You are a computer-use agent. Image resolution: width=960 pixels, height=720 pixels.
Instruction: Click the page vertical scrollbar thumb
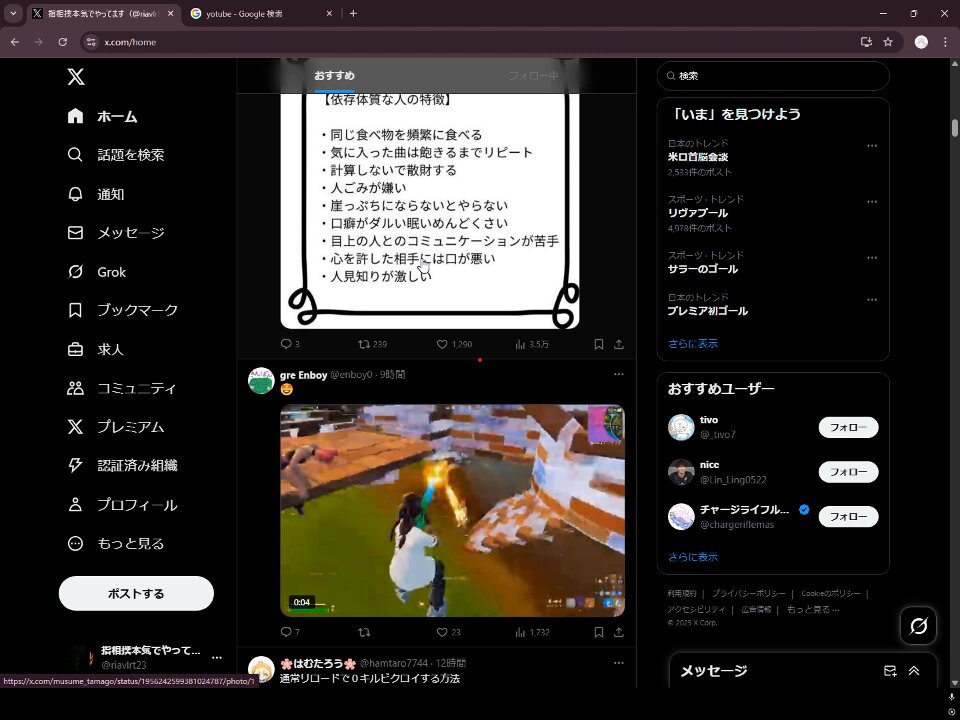pos(954,128)
